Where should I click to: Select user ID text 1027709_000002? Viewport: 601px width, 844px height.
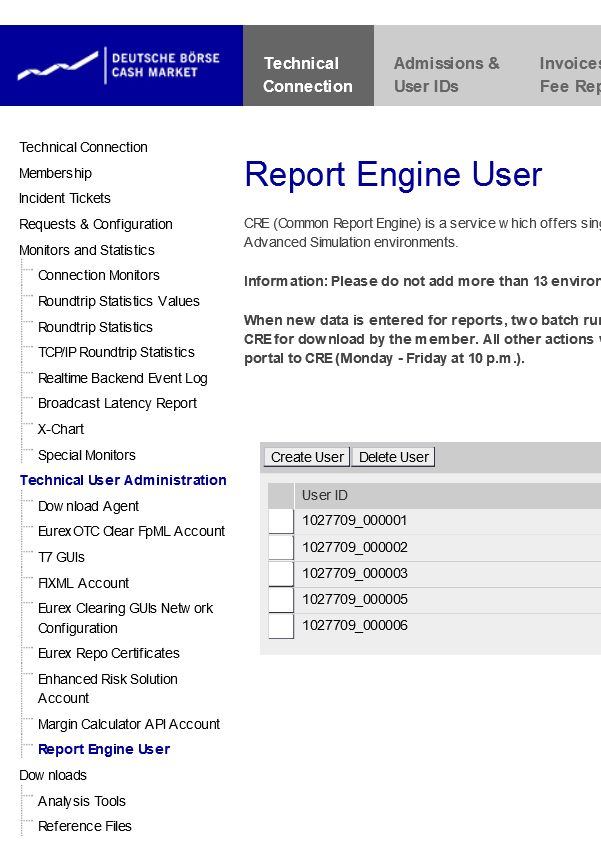(355, 547)
